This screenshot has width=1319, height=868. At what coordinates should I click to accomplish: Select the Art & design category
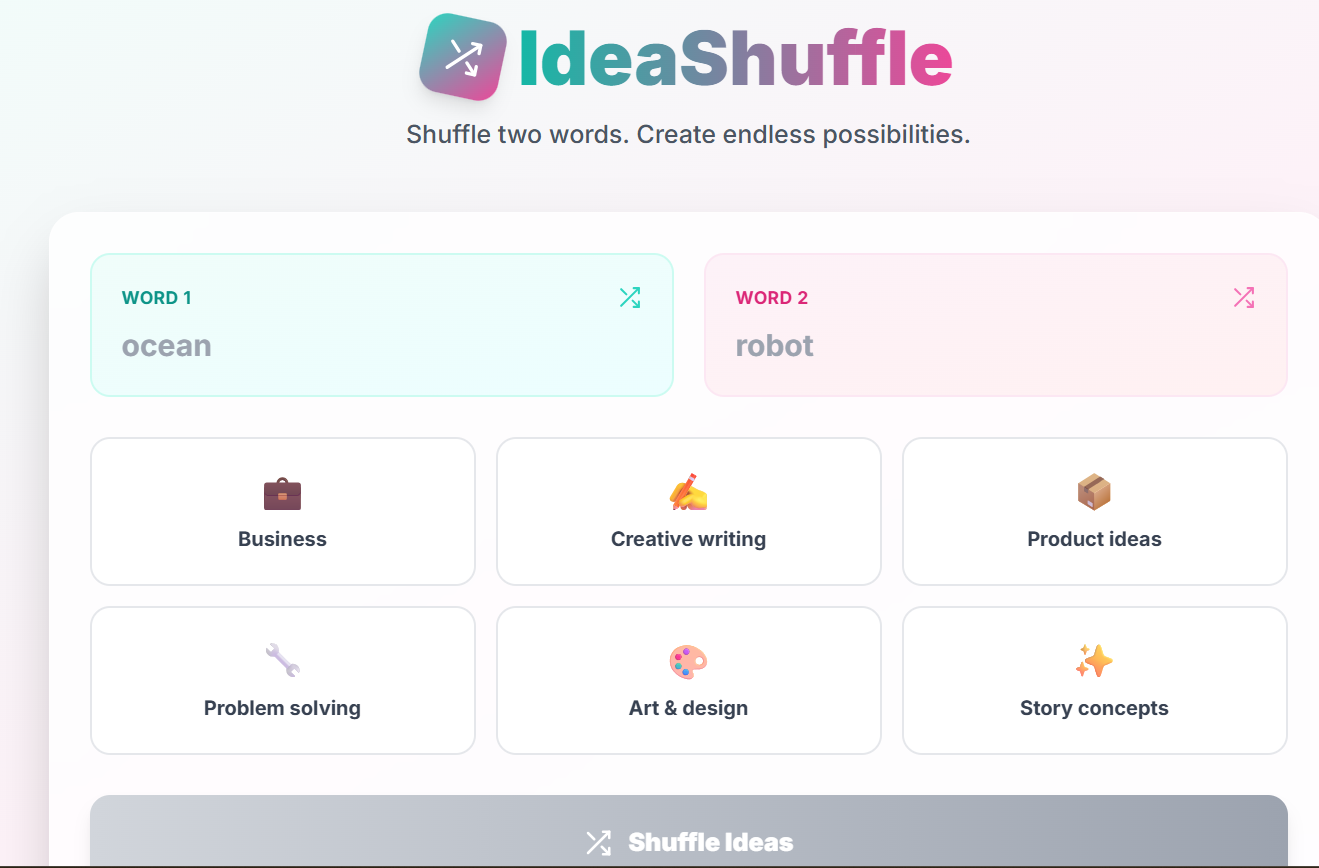(688, 680)
